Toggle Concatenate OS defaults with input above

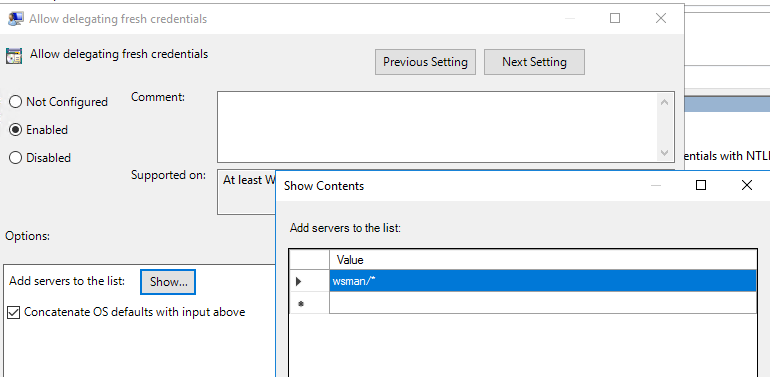coord(14,312)
